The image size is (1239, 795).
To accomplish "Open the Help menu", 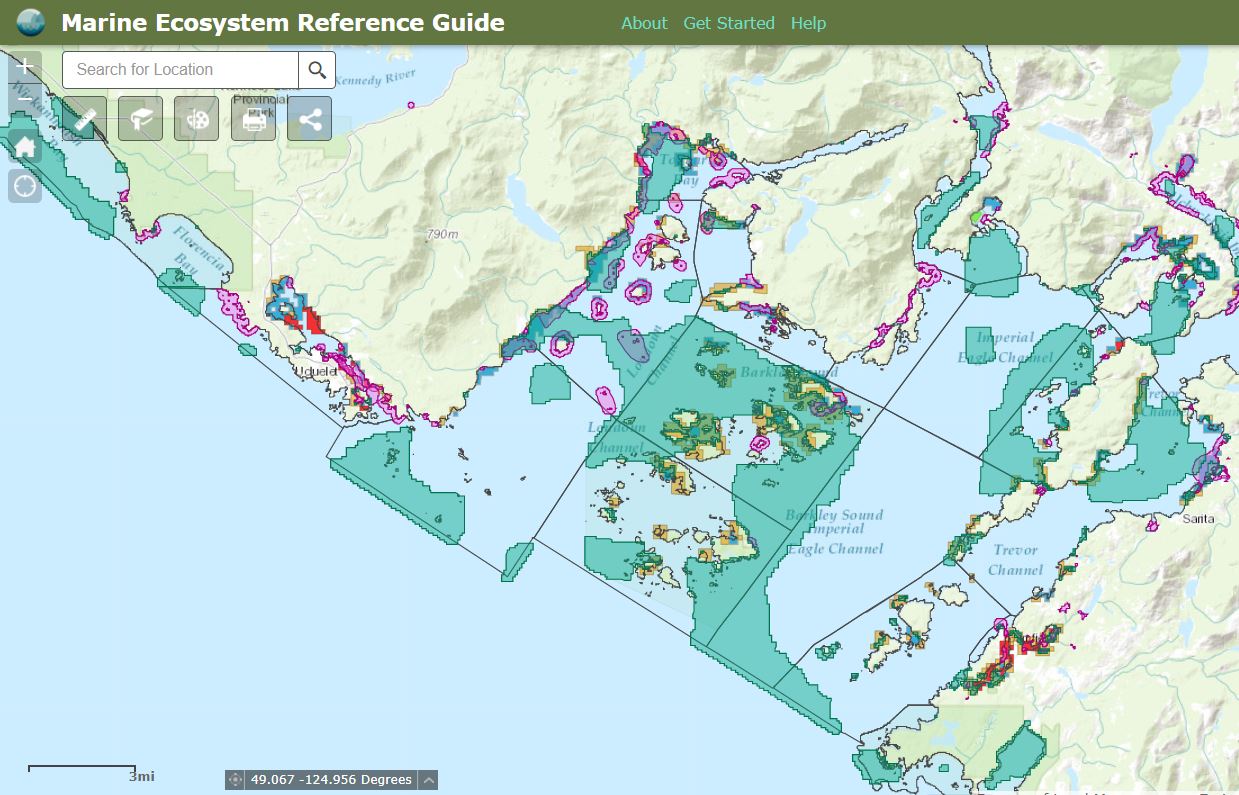I will coord(808,23).
